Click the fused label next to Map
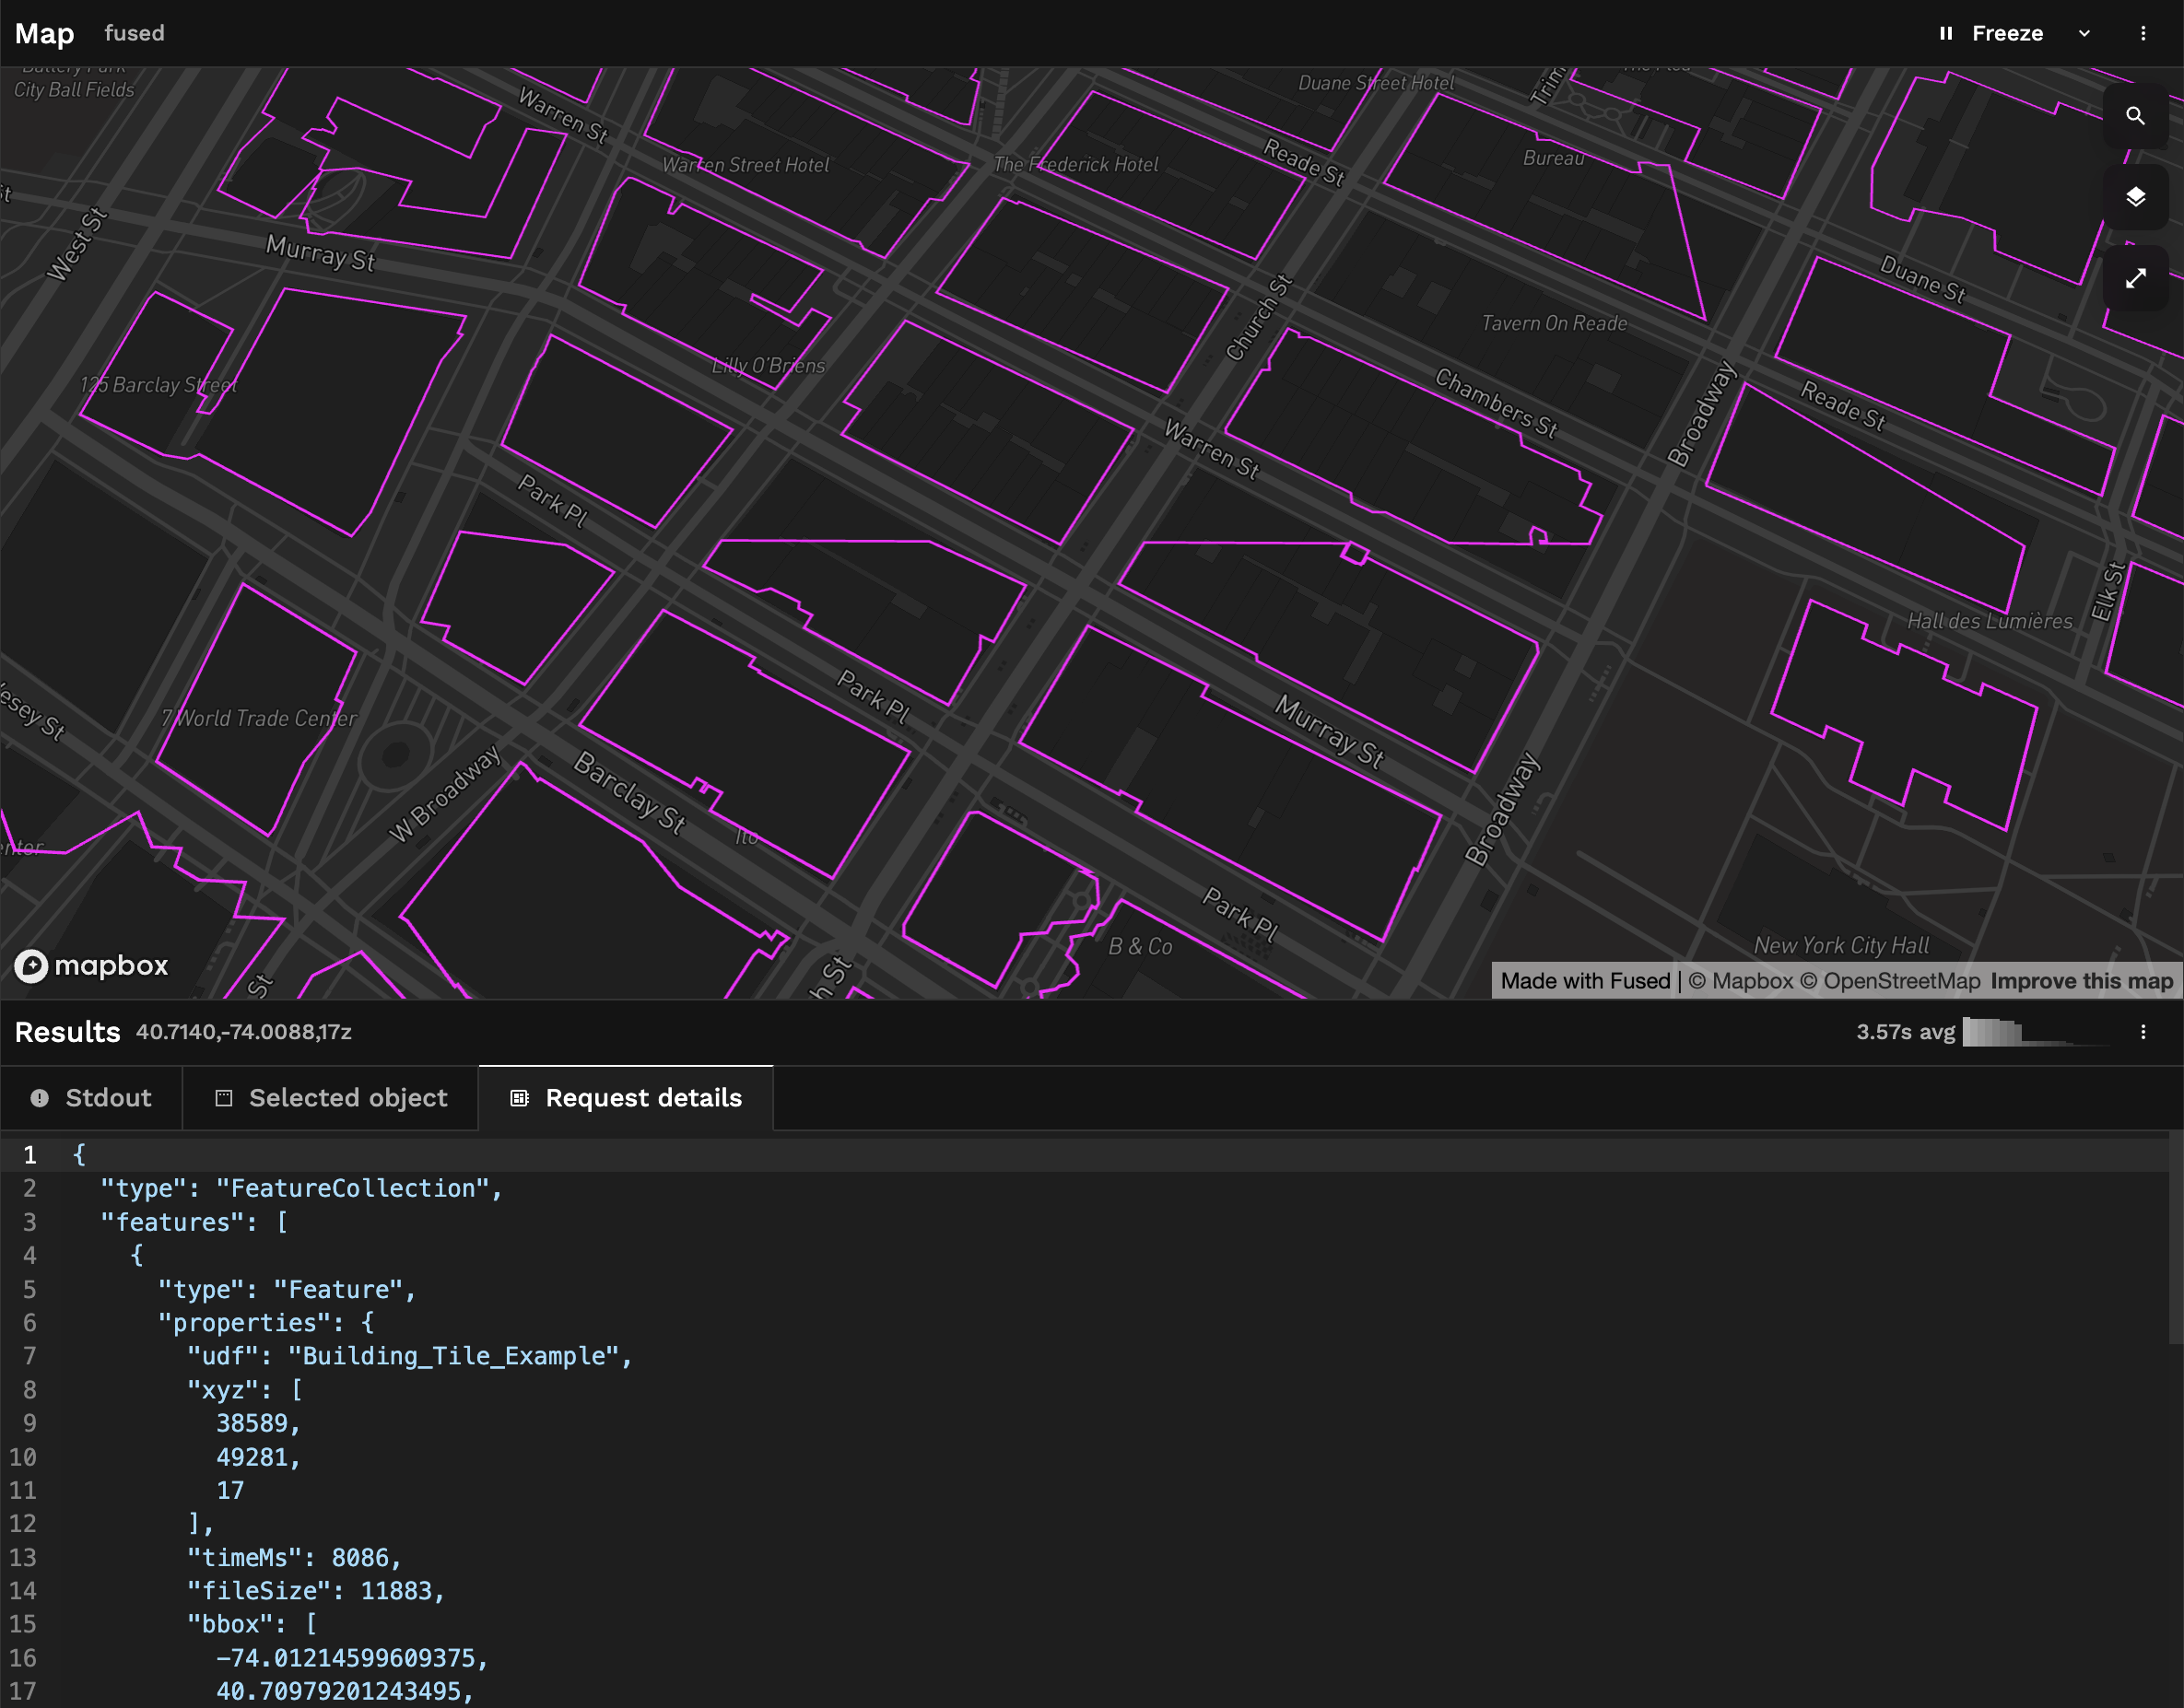This screenshot has height=1708, width=2184. 135,33
